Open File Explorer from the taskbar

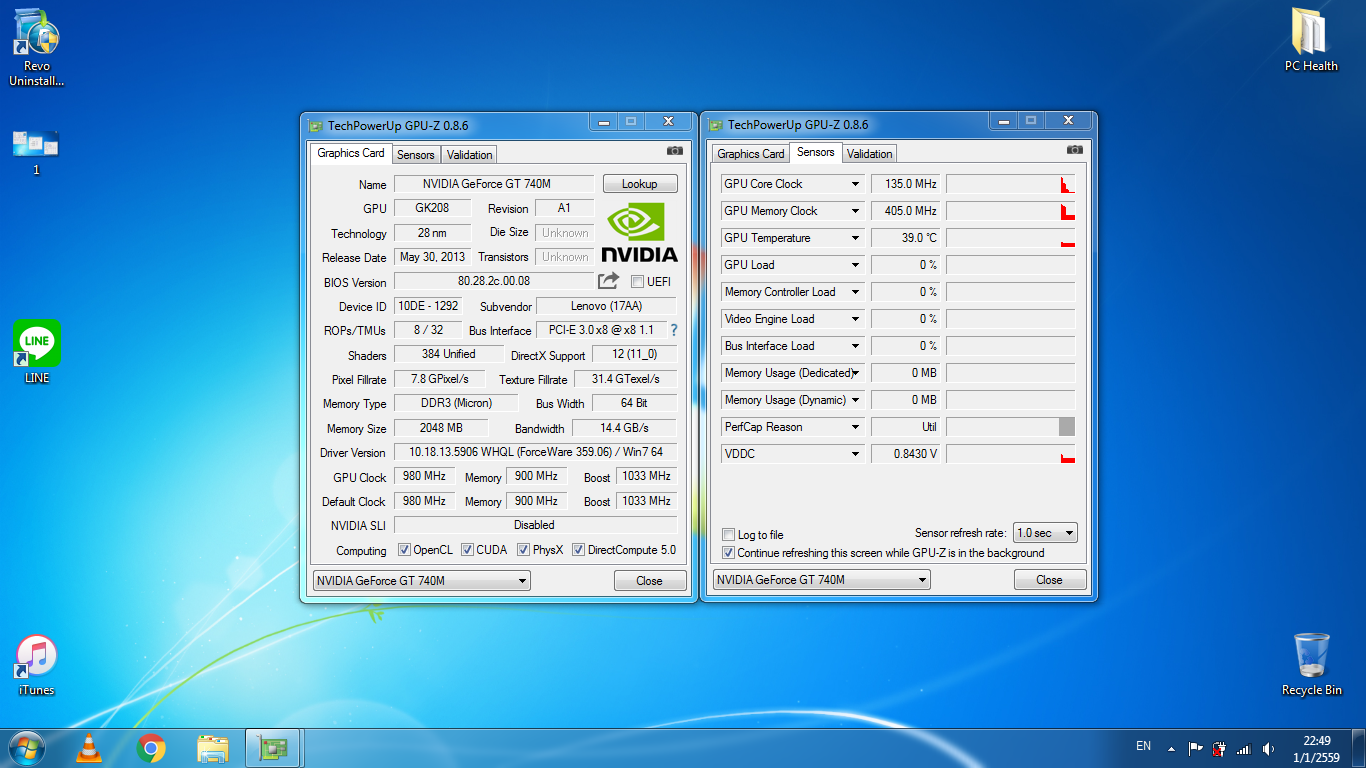coord(213,748)
